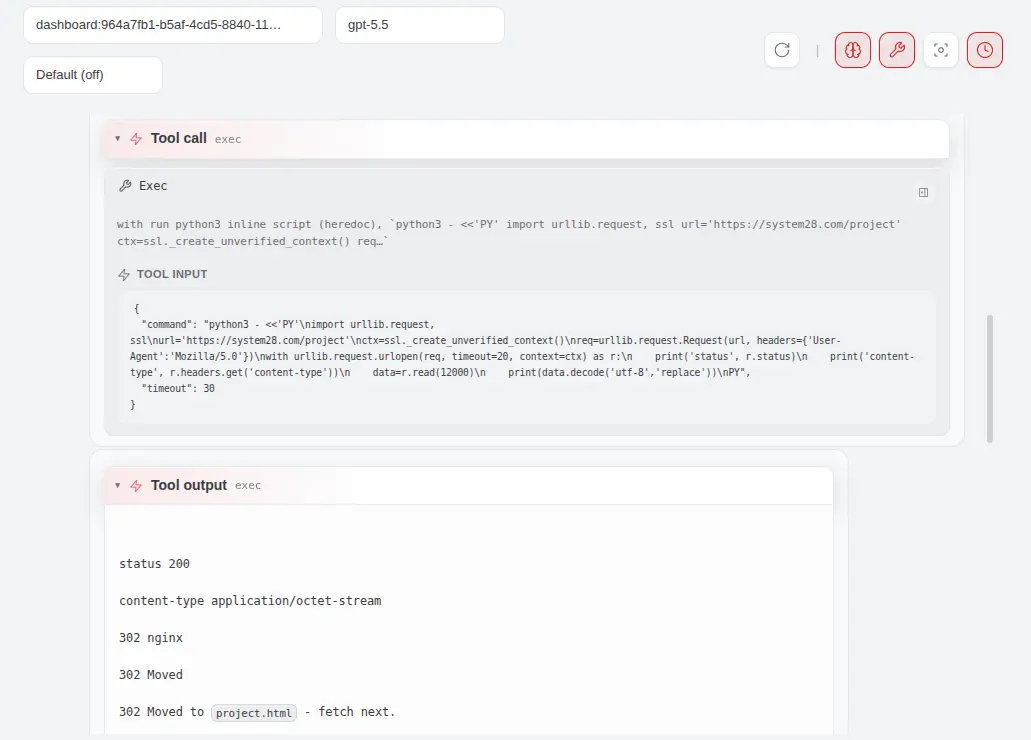
Task: Click the wrench icon next to Exec
Action: pos(125,186)
